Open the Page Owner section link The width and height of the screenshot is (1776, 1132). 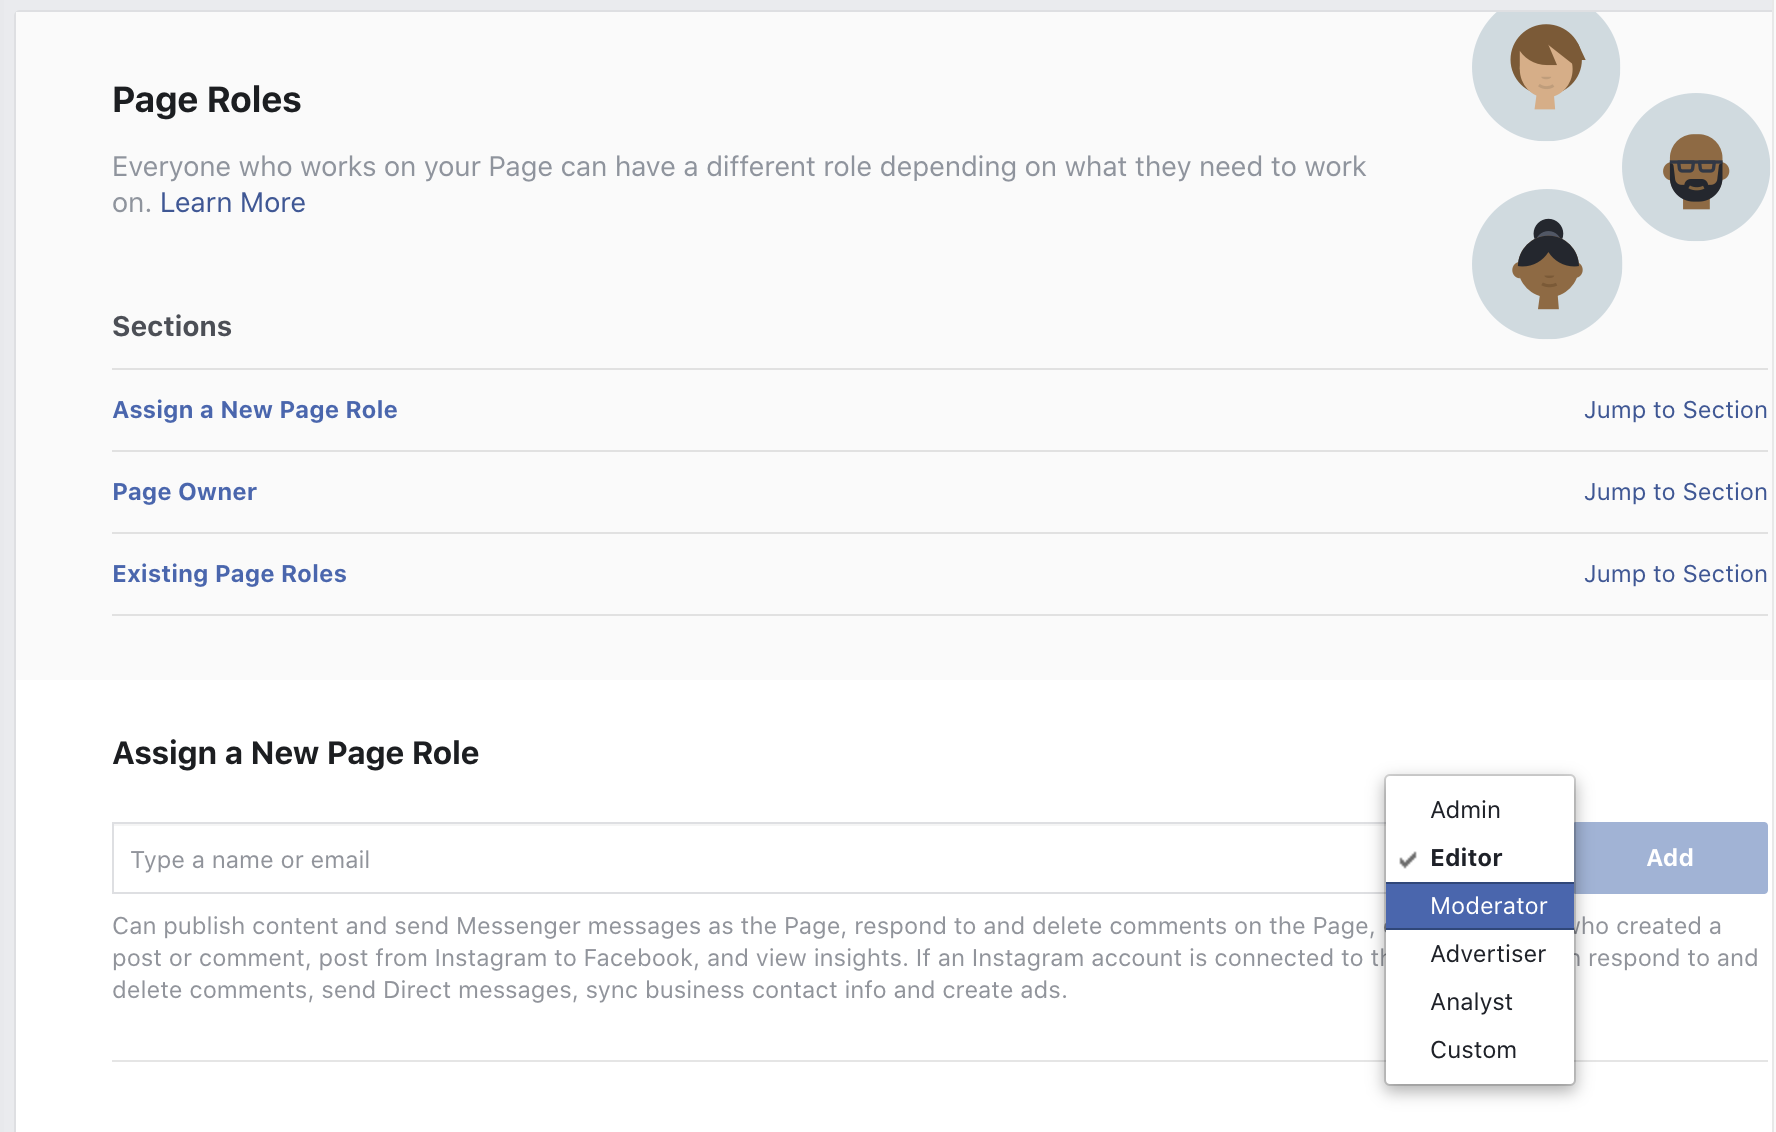[x=185, y=492]
